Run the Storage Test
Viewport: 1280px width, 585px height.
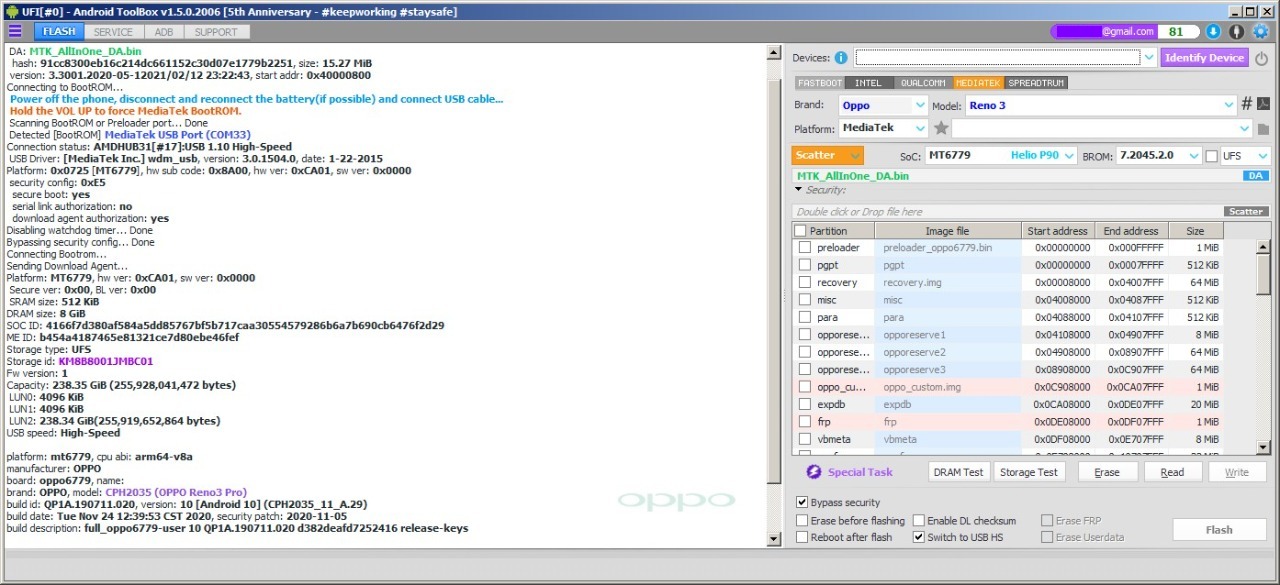[x=1029, y=472]
